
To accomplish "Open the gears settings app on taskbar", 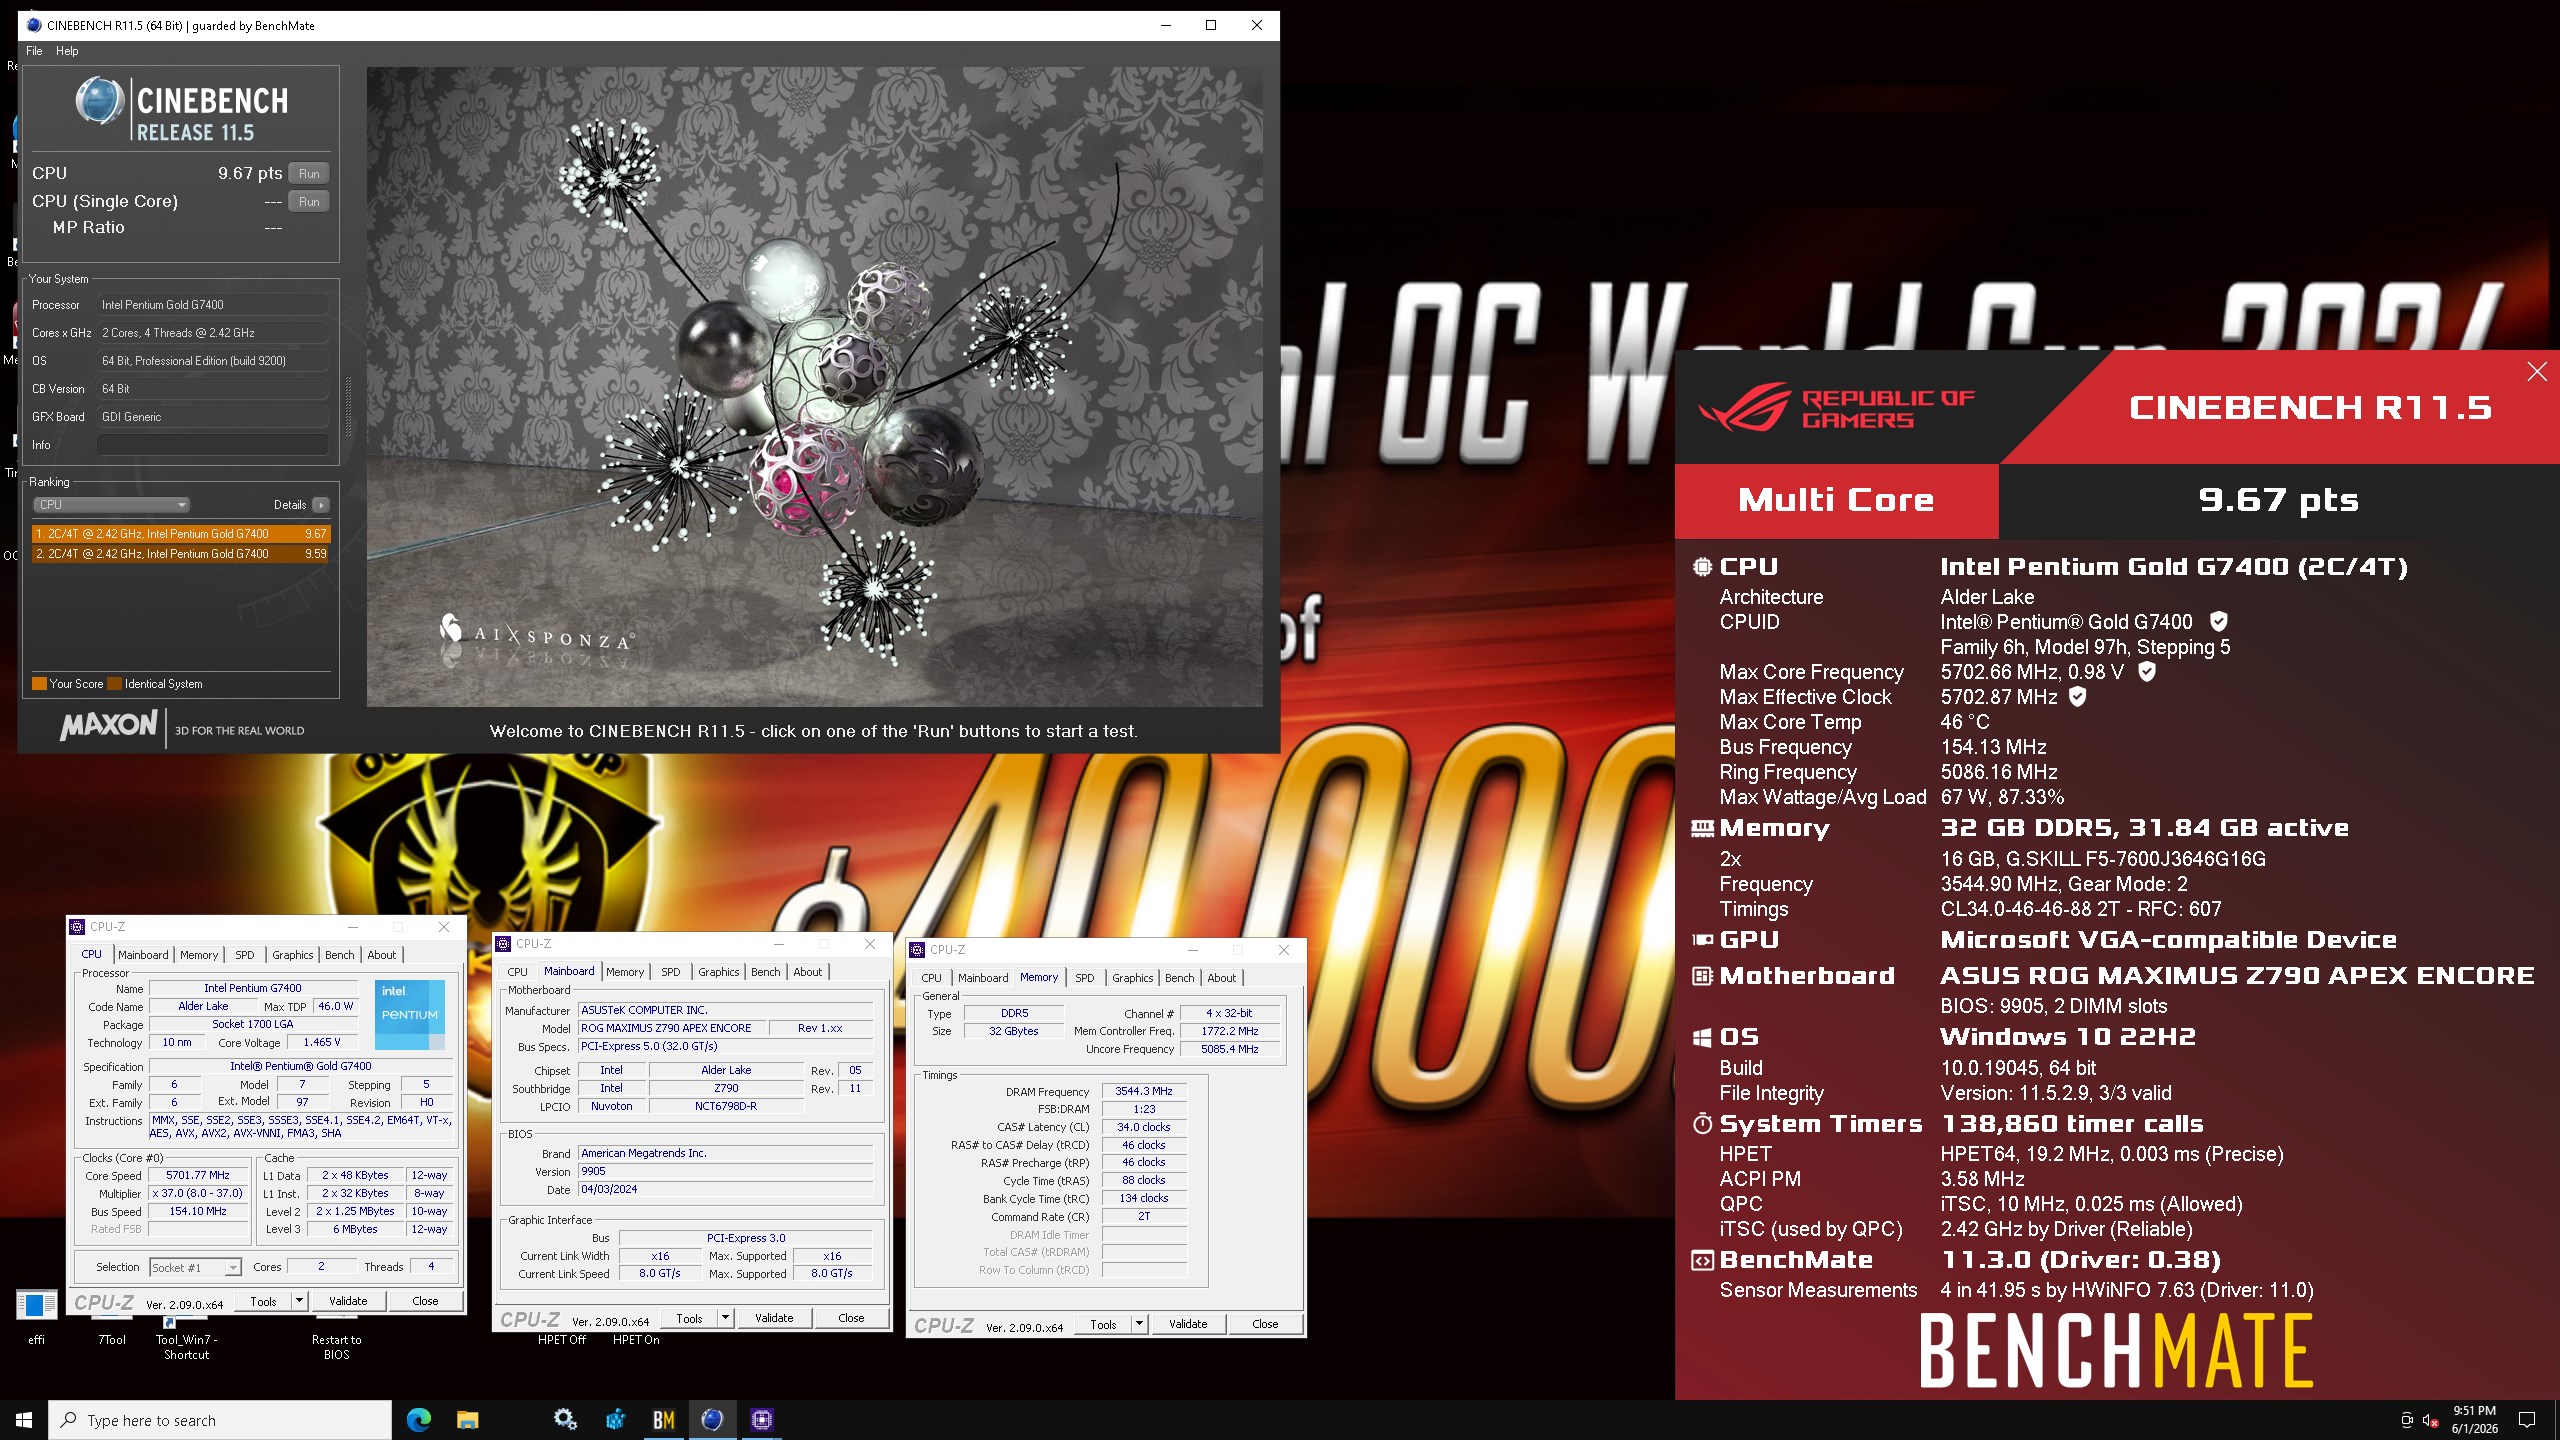I will [565, 1419].
